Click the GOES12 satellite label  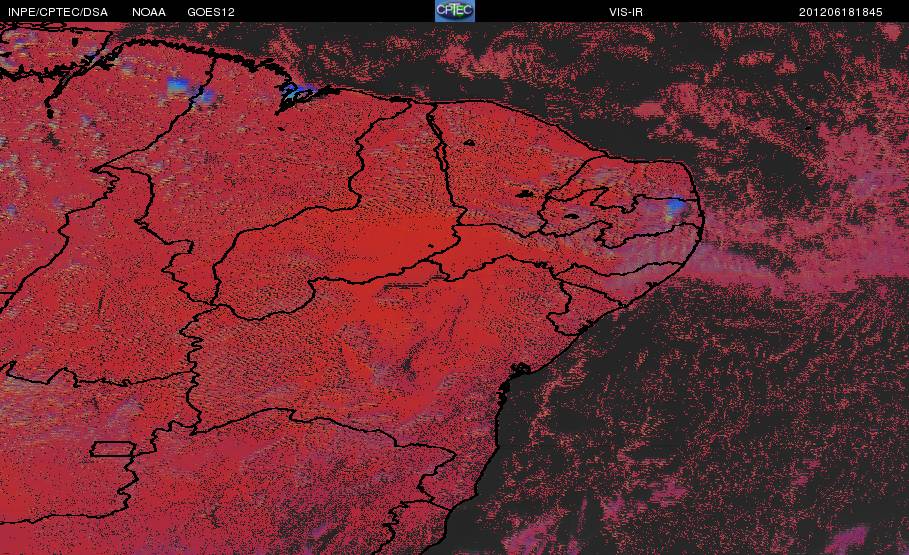pyautogui.click(x=211, y=12)
